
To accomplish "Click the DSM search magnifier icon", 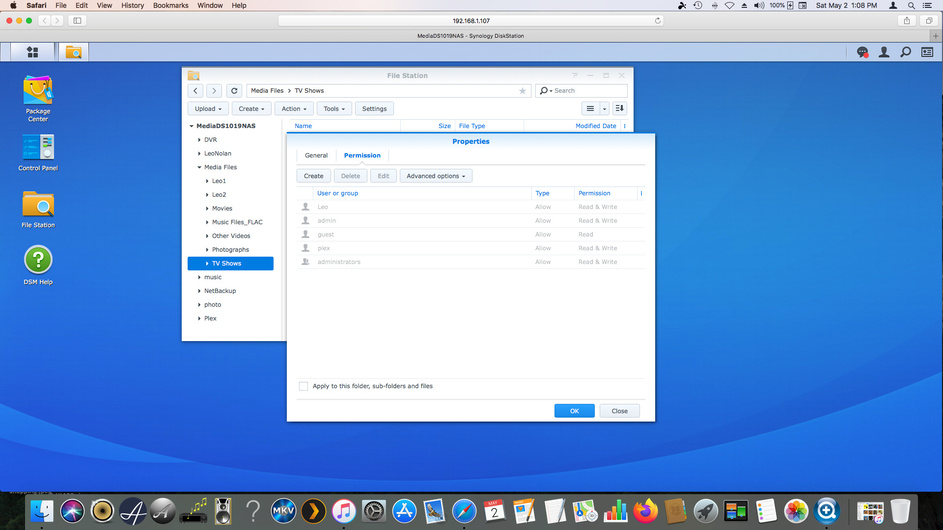I will 906,52.
